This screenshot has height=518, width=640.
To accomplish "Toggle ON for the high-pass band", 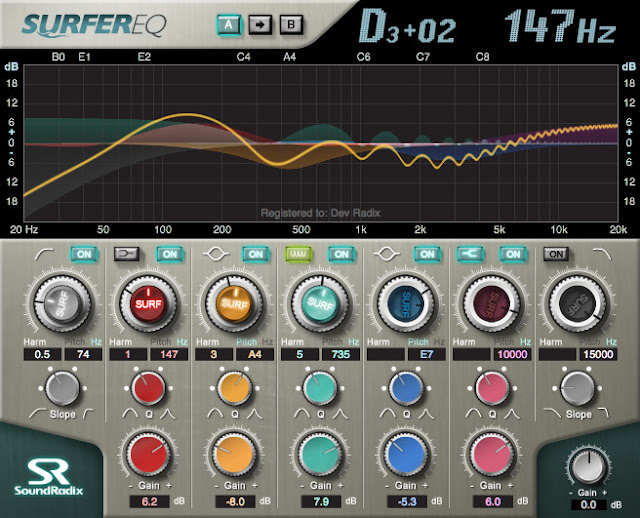I will pos(84,254).
